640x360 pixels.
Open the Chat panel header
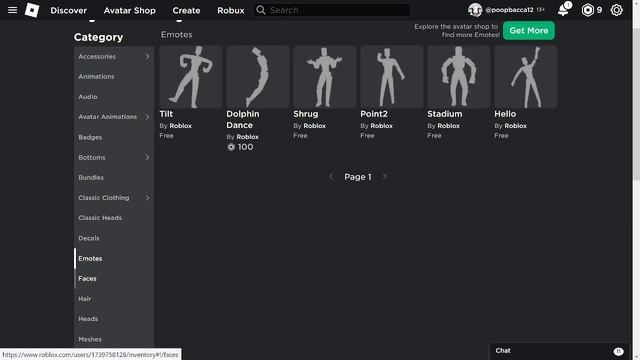[560, 351]
